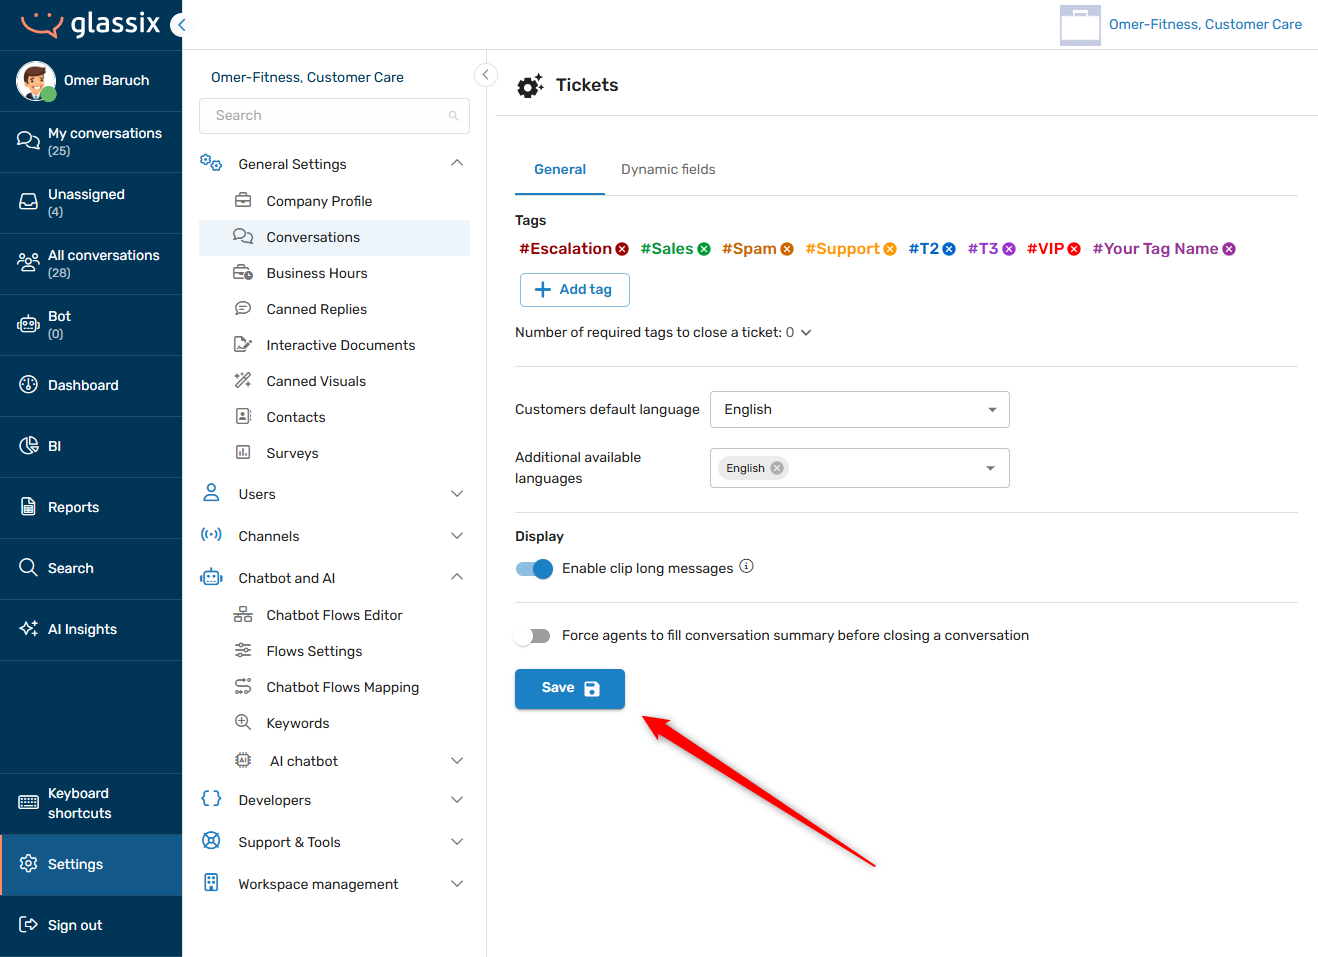Open Company Profile settings

pyautogui.click(x=334, y=201)
